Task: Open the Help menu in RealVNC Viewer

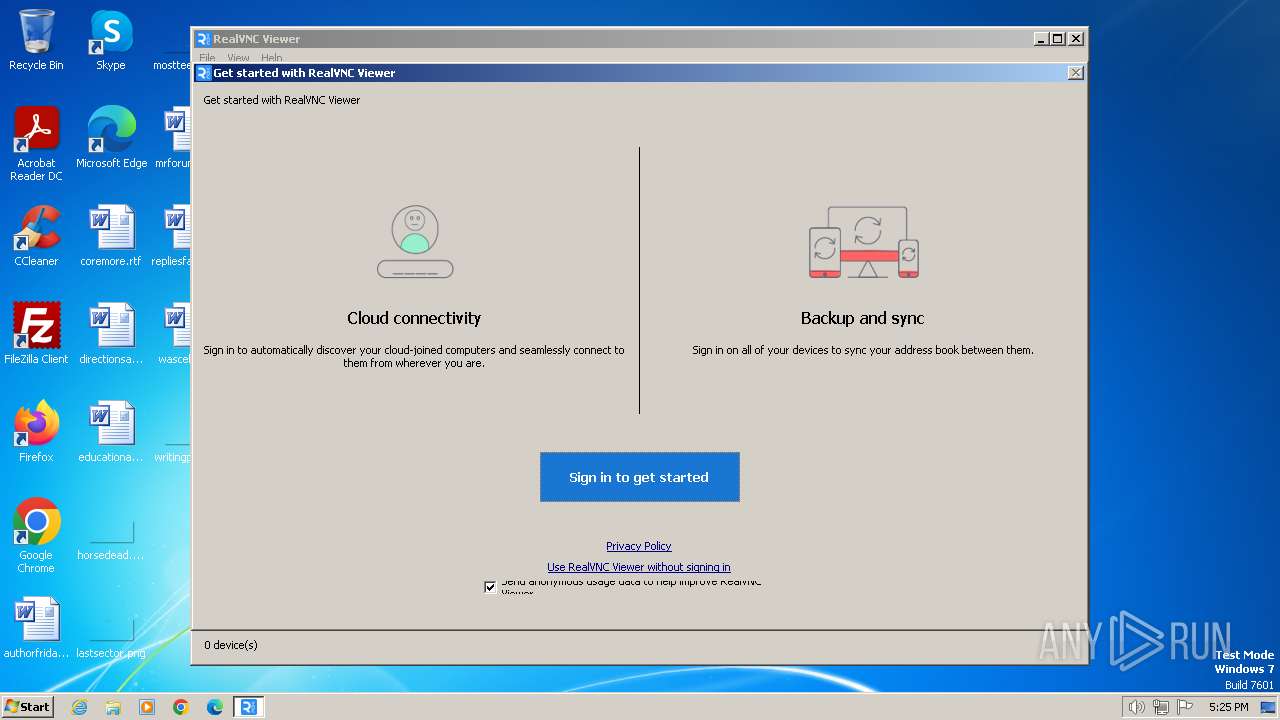Action: click(271, 58)
